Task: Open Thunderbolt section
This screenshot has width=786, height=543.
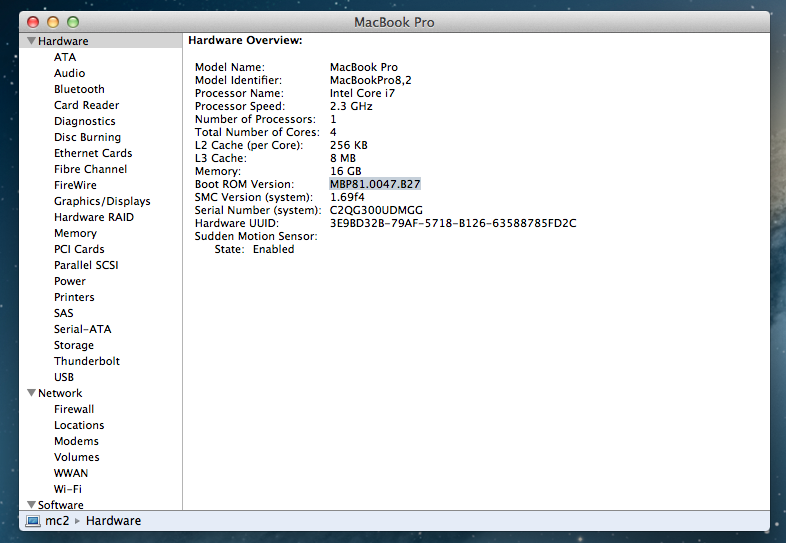Action: point(87,361)
